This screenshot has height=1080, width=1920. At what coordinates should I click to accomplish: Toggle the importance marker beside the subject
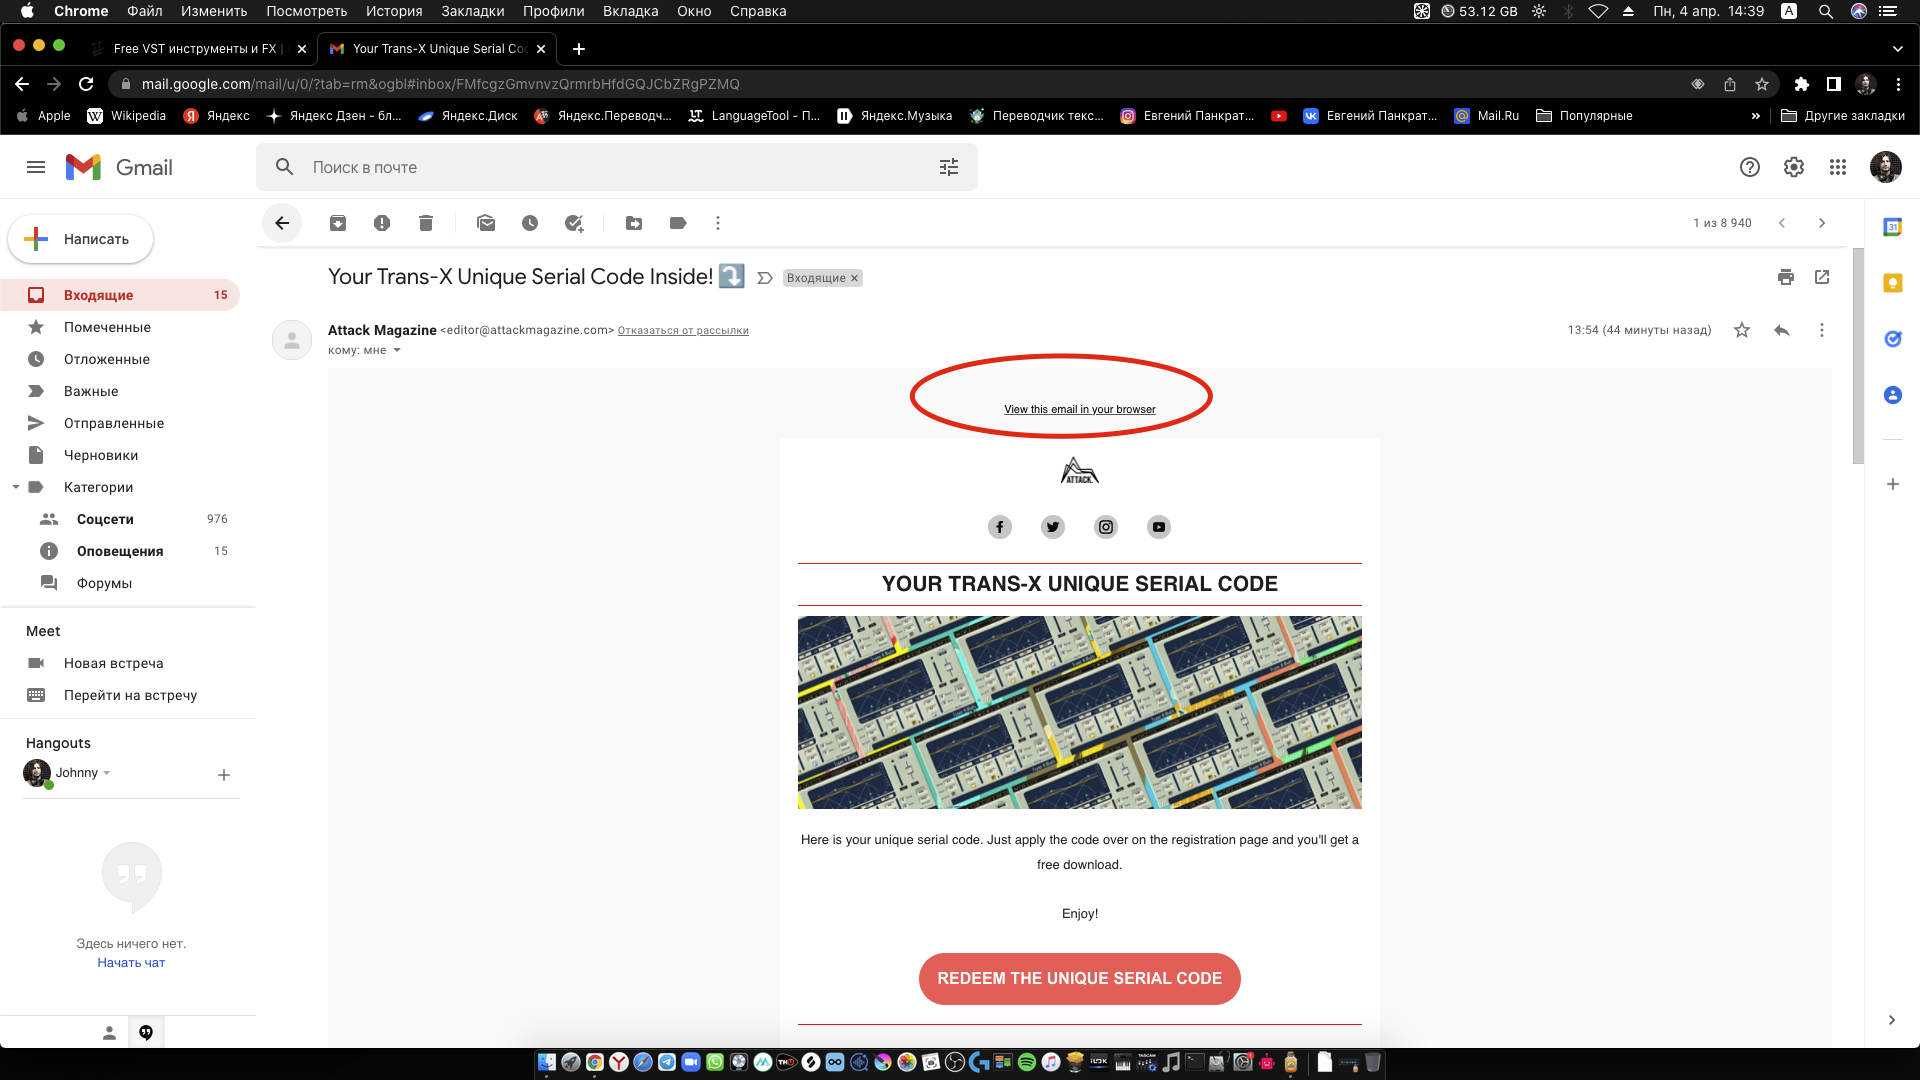point(765,278)
